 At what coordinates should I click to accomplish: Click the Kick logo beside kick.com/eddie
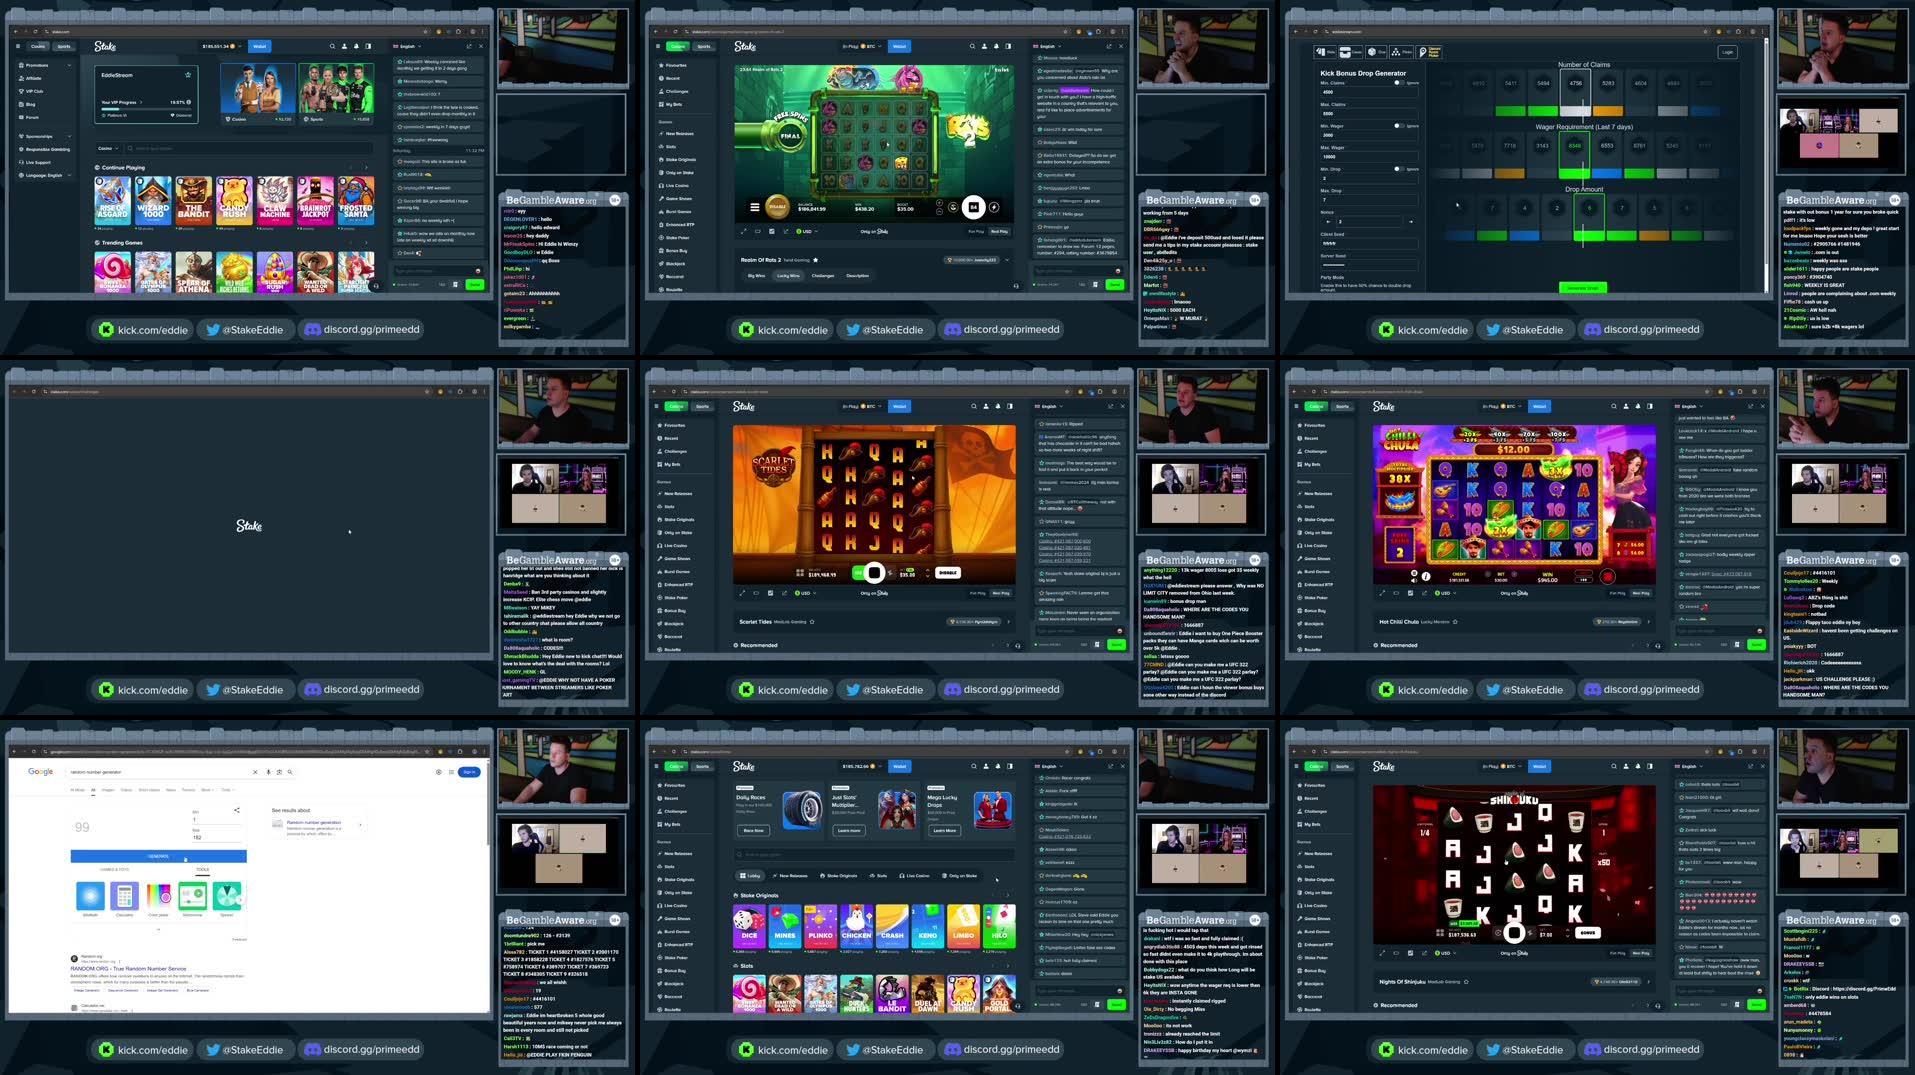click(106, 329)
